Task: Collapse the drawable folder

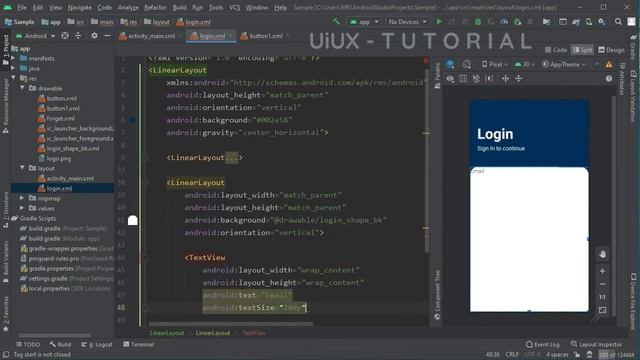Action: [22, 88]
